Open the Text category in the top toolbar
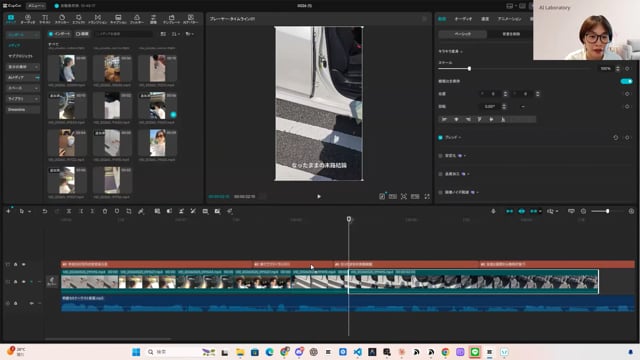The width and height of the screenshot is (640, 360). coord(45,19)
